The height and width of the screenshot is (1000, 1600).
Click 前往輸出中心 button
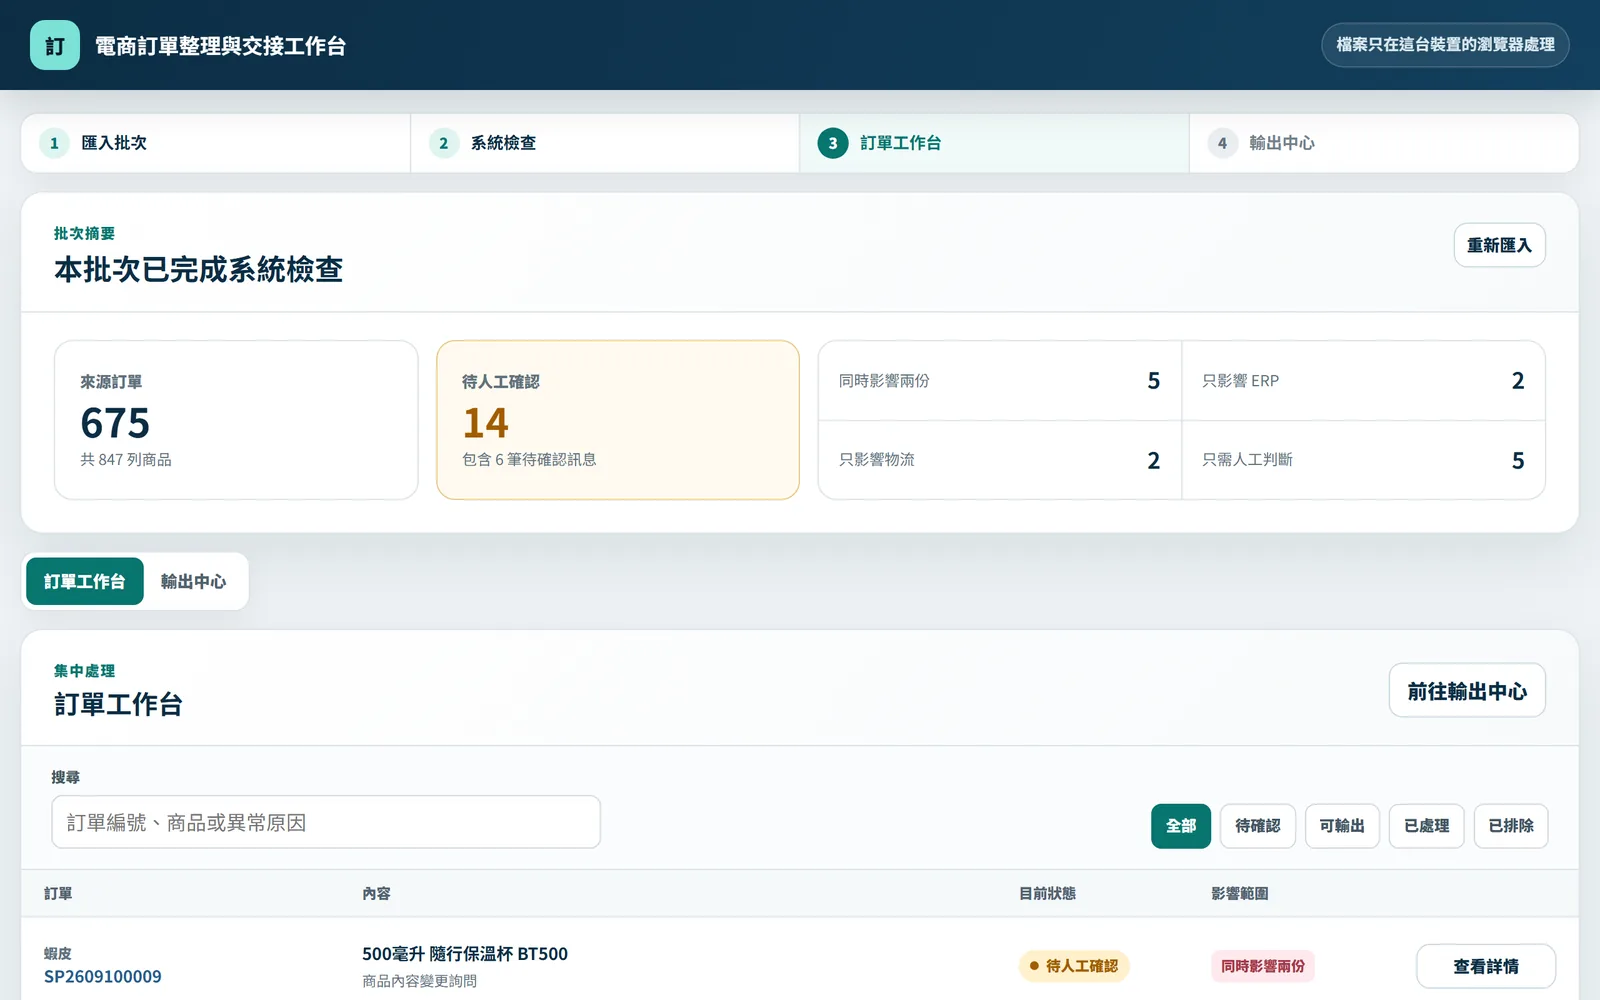(x=1467, y=691)
